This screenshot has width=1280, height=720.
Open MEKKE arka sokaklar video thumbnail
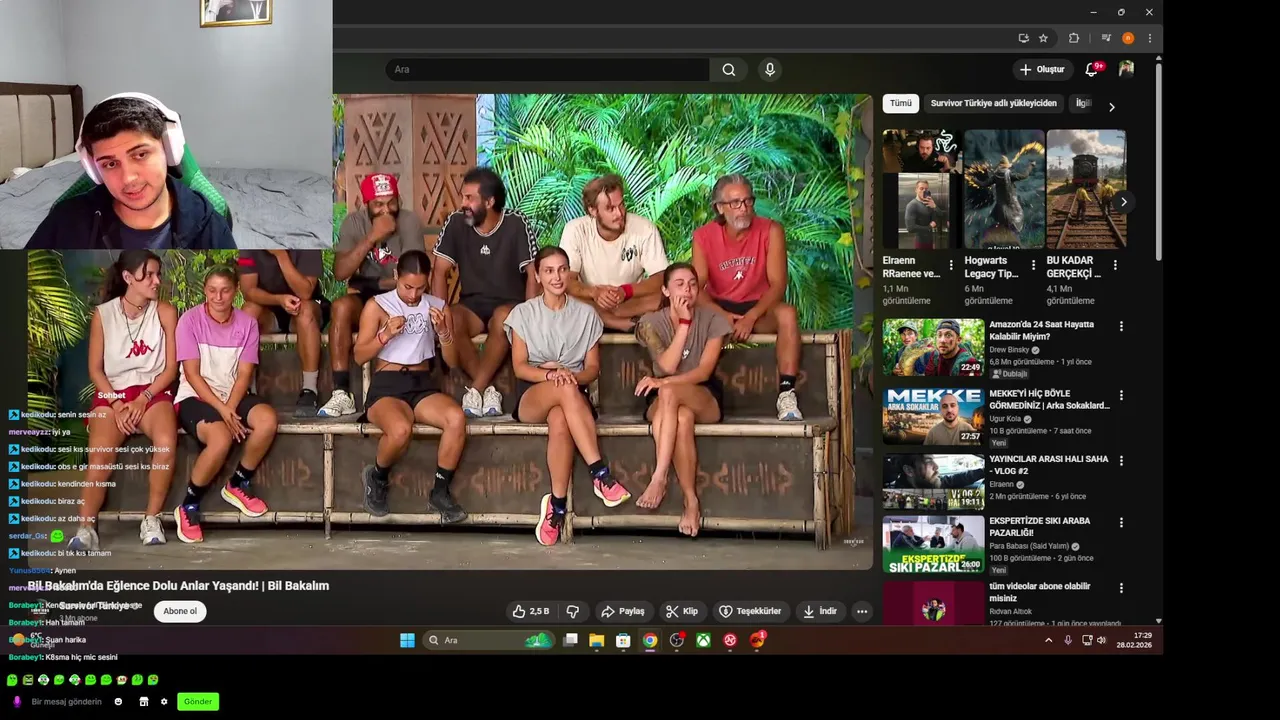933,416
